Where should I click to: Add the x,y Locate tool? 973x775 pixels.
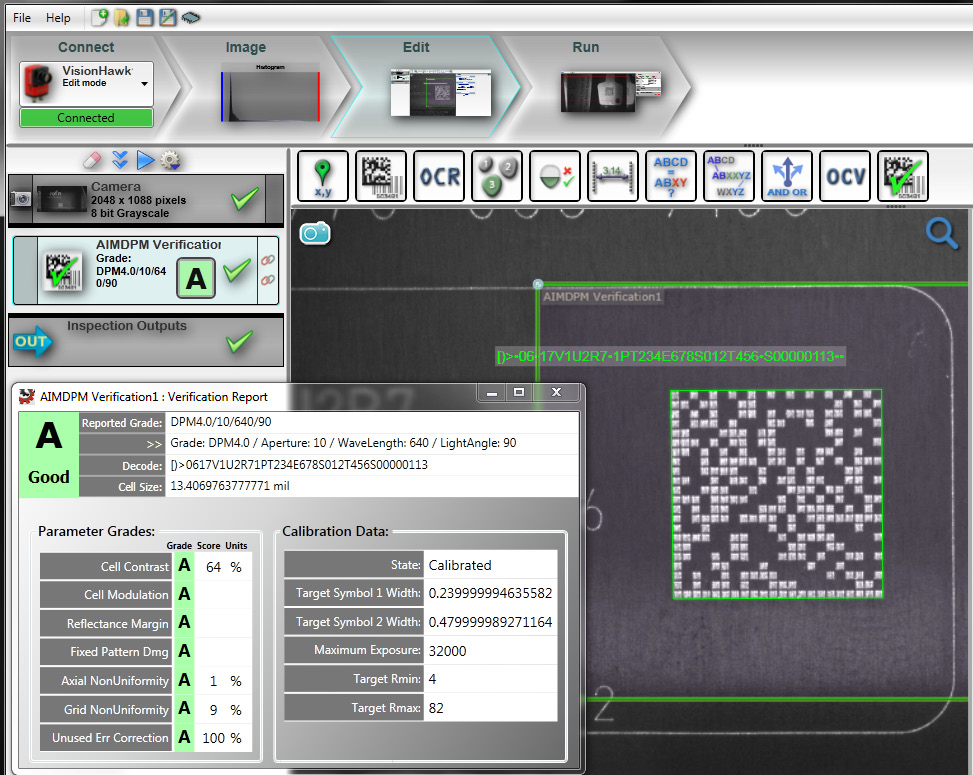323,176
